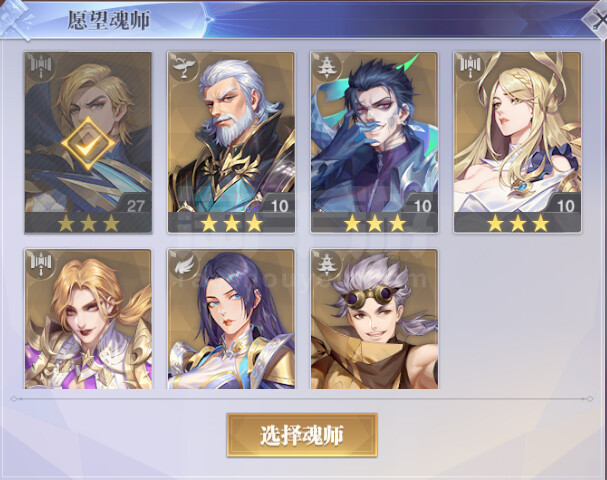Click level 10 badge on masked man card
607x480 pixels.
tap(422, 206)
